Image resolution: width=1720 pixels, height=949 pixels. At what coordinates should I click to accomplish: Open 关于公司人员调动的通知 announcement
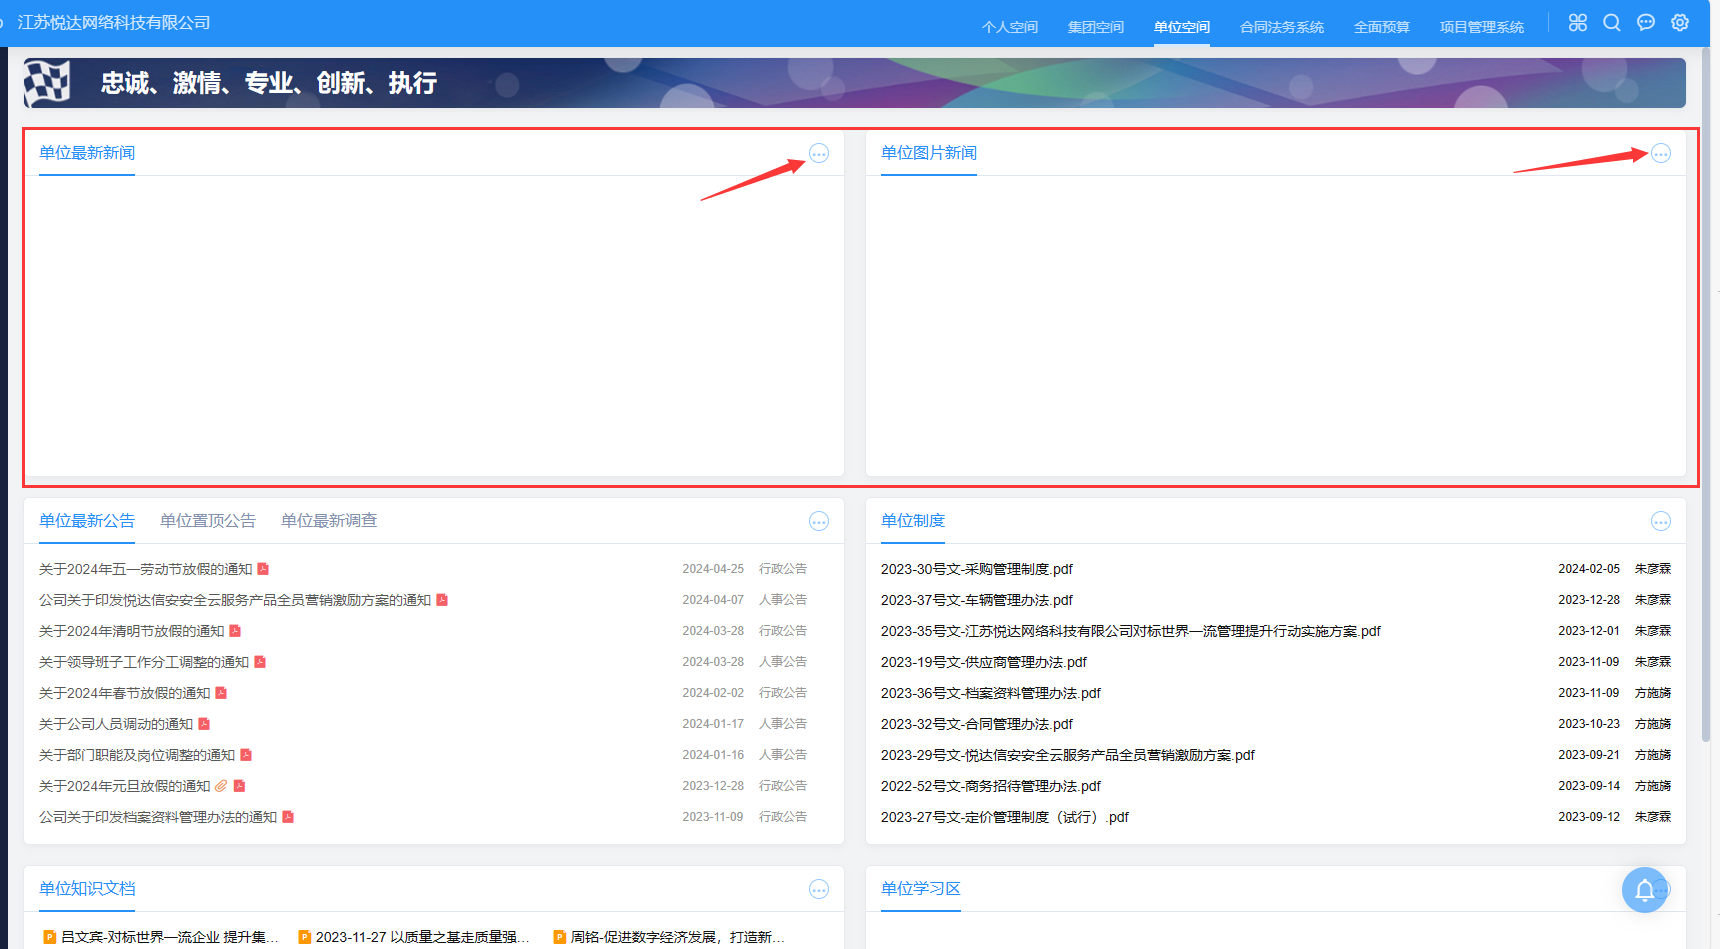[x=116, y=724]
